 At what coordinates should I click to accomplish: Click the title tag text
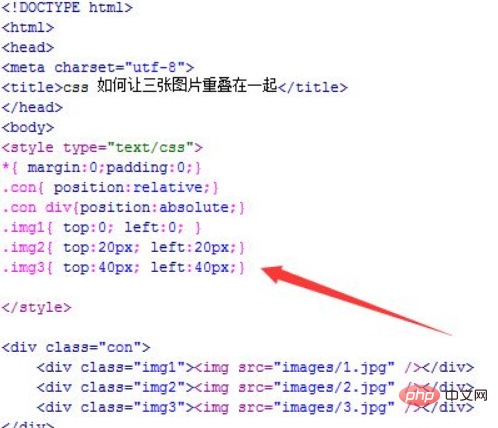tap(175, 86)
